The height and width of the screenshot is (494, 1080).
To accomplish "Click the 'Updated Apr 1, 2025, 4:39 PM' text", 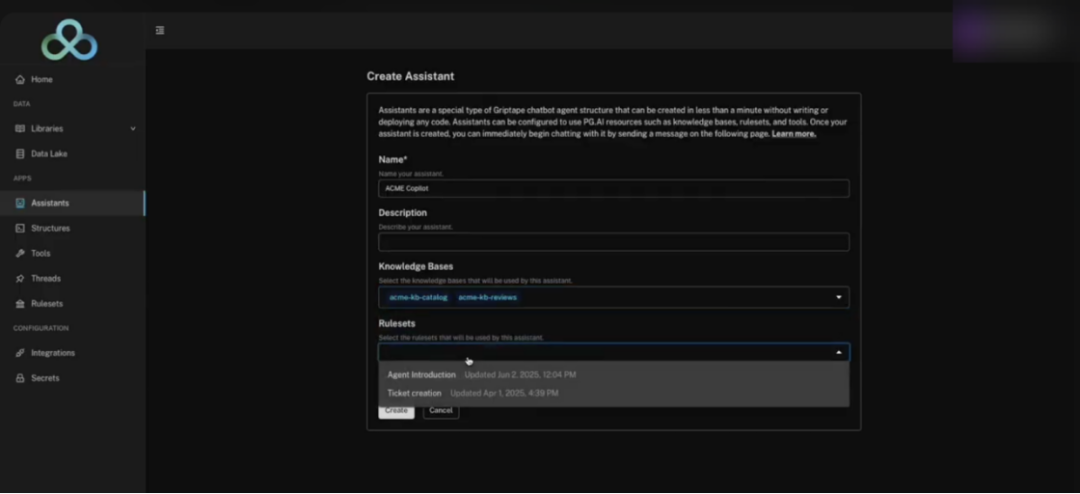I will [504, 393].
